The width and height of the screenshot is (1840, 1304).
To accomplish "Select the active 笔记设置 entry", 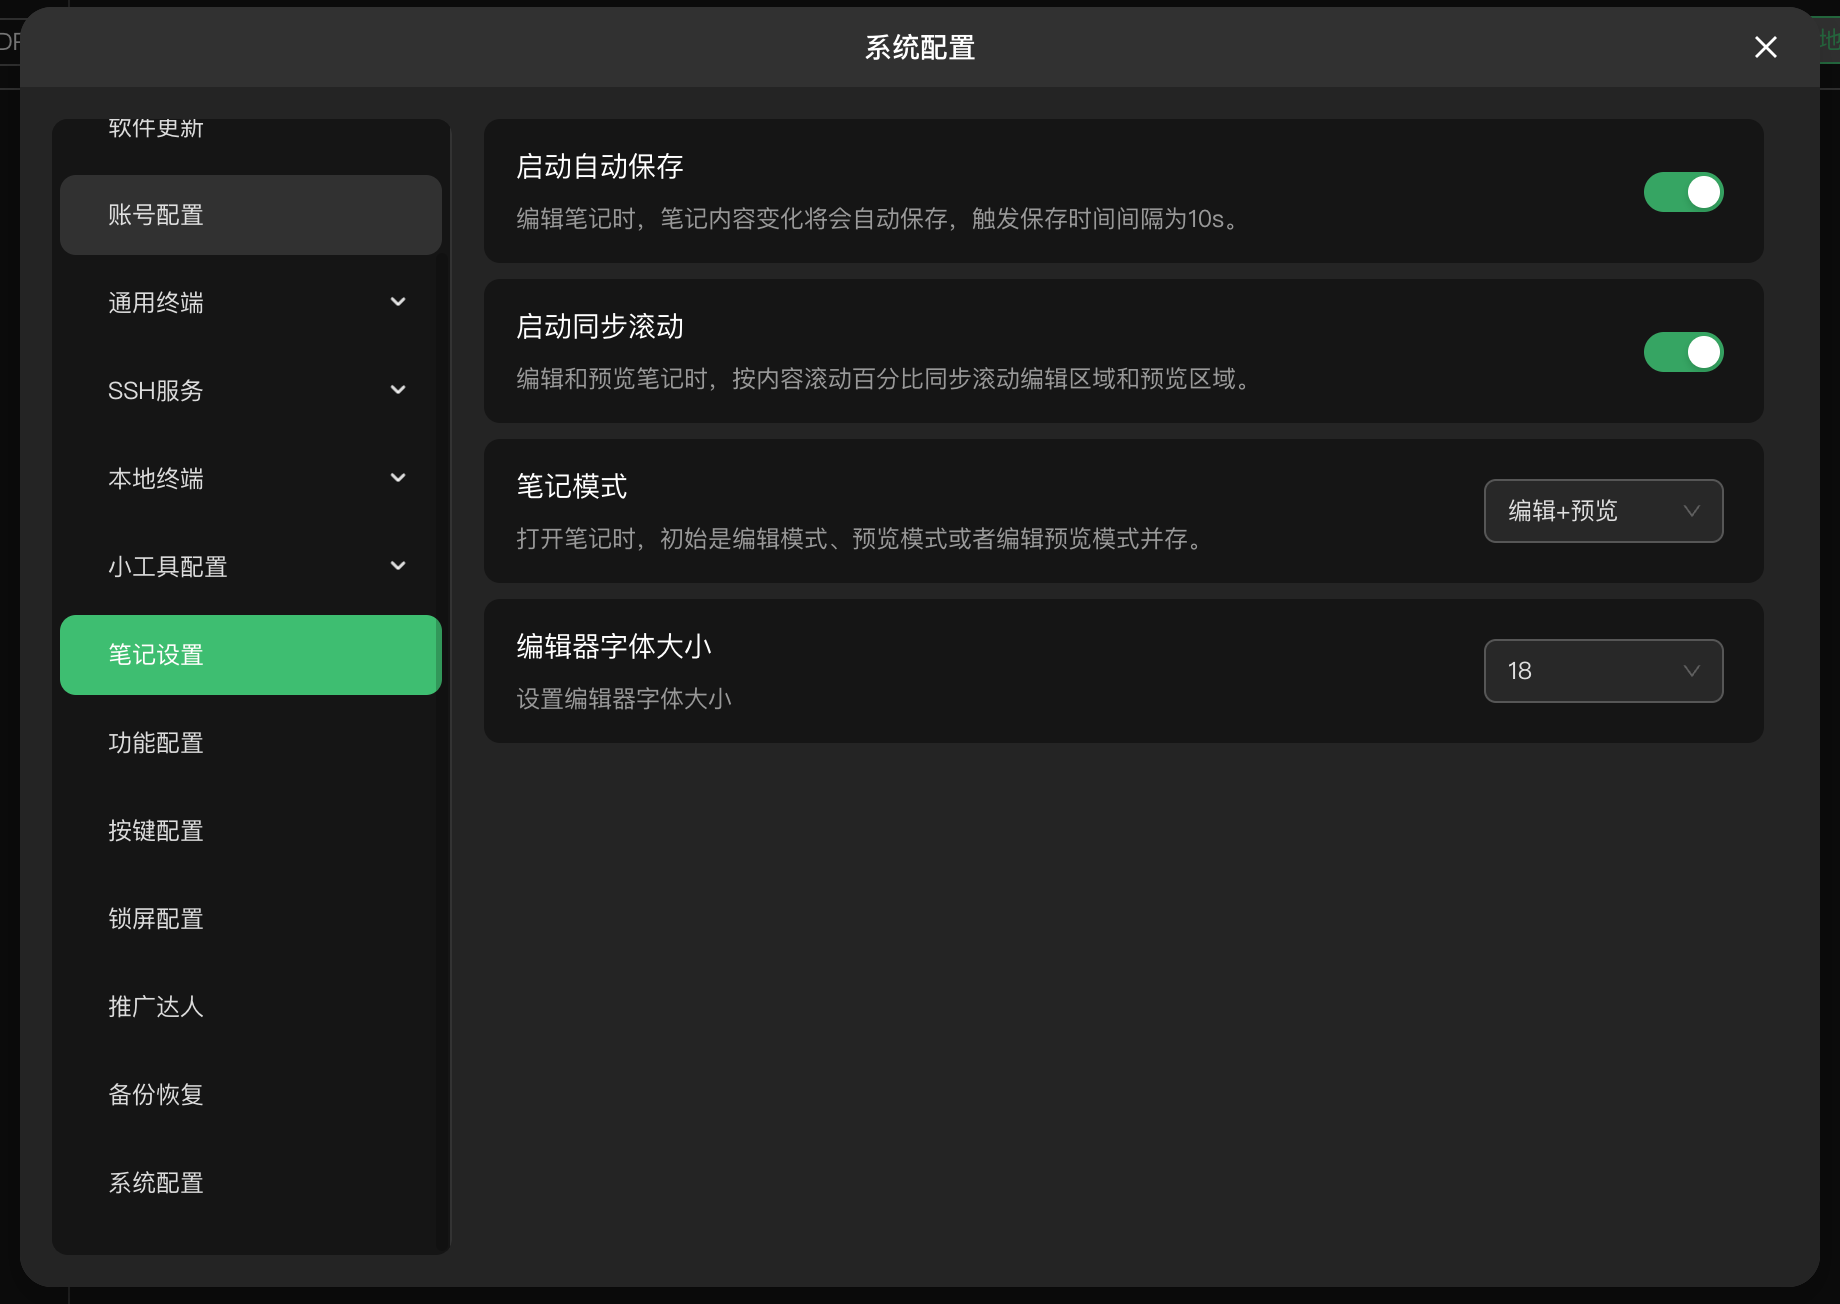I will 250,655.
